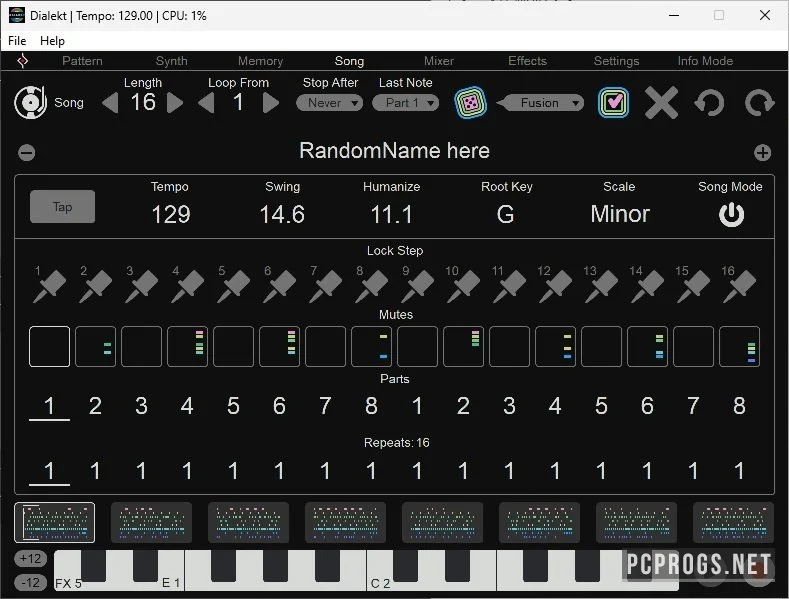Click Lock Step pin 14

coord(648,286)
